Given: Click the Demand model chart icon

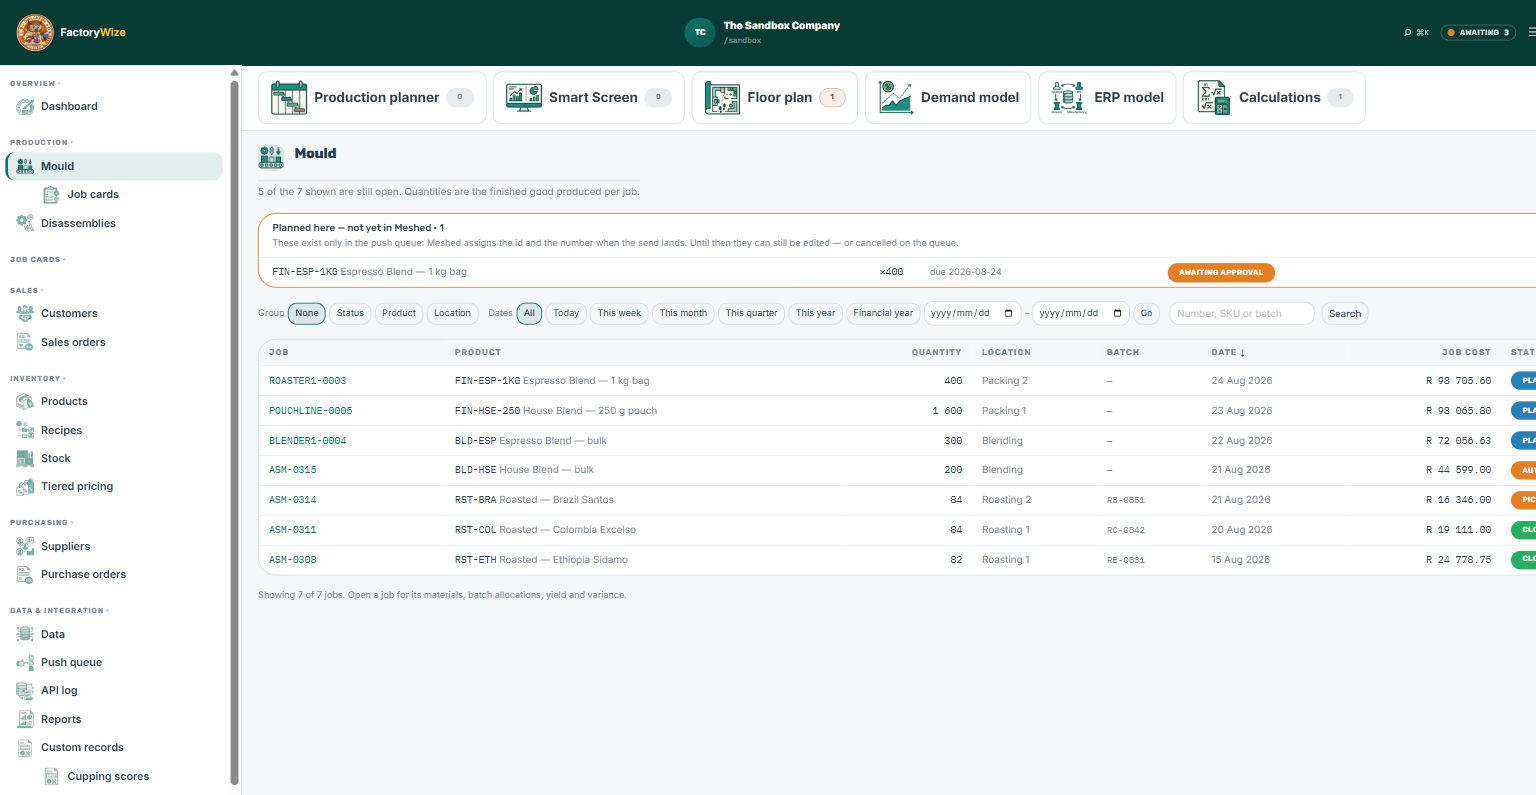Looking at the screenshot, I should pos(896,97).
